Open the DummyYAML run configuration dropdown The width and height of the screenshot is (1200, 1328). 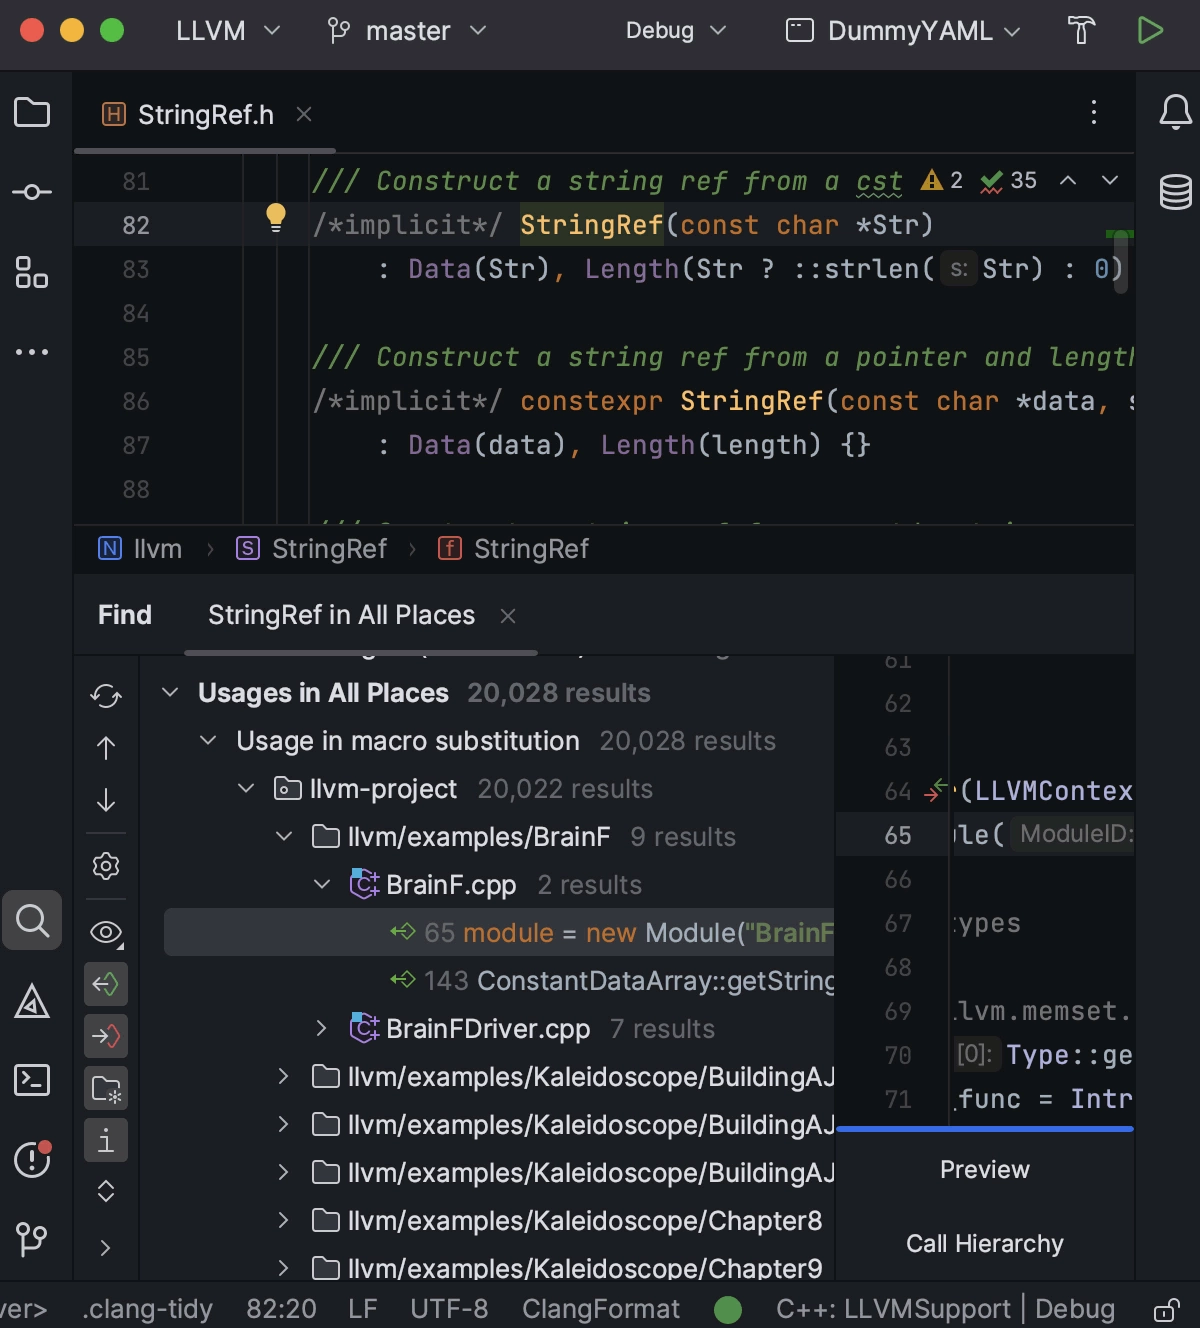pos(904,31)
